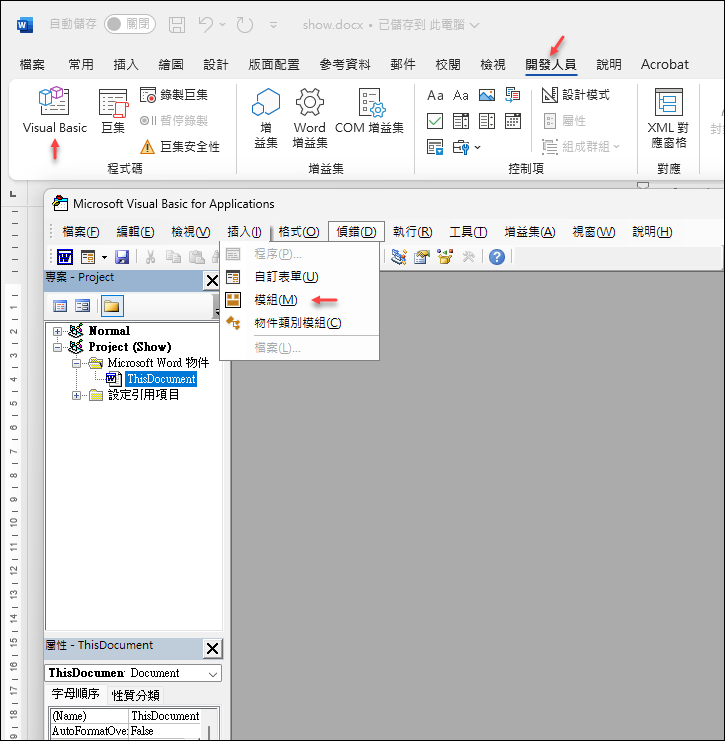
Task: Open the Visual Basic editor button
Action: (54, 110)
